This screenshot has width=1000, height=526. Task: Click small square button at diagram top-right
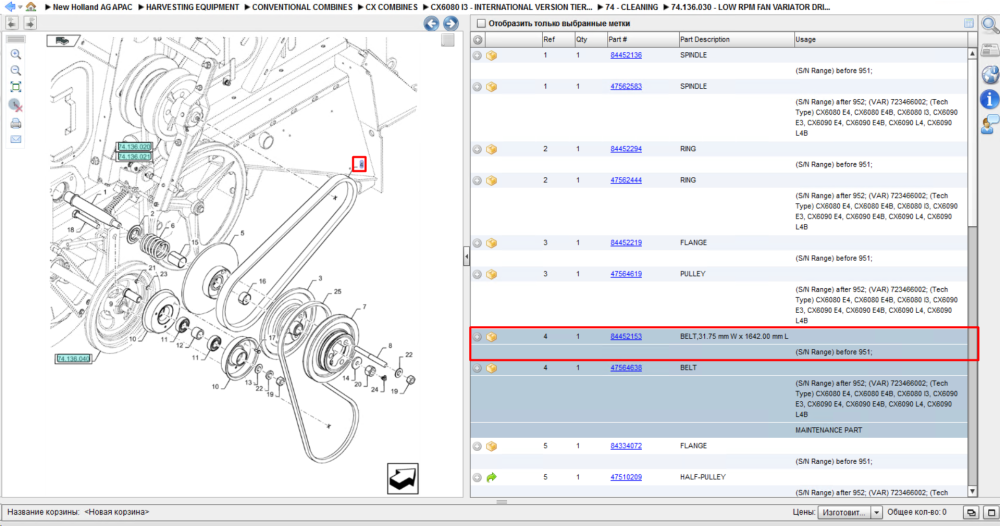click(448, 40)
